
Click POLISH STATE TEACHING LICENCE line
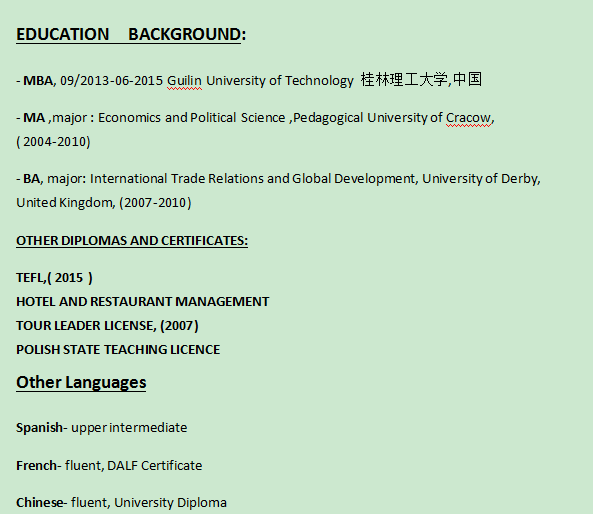[118, 349]
